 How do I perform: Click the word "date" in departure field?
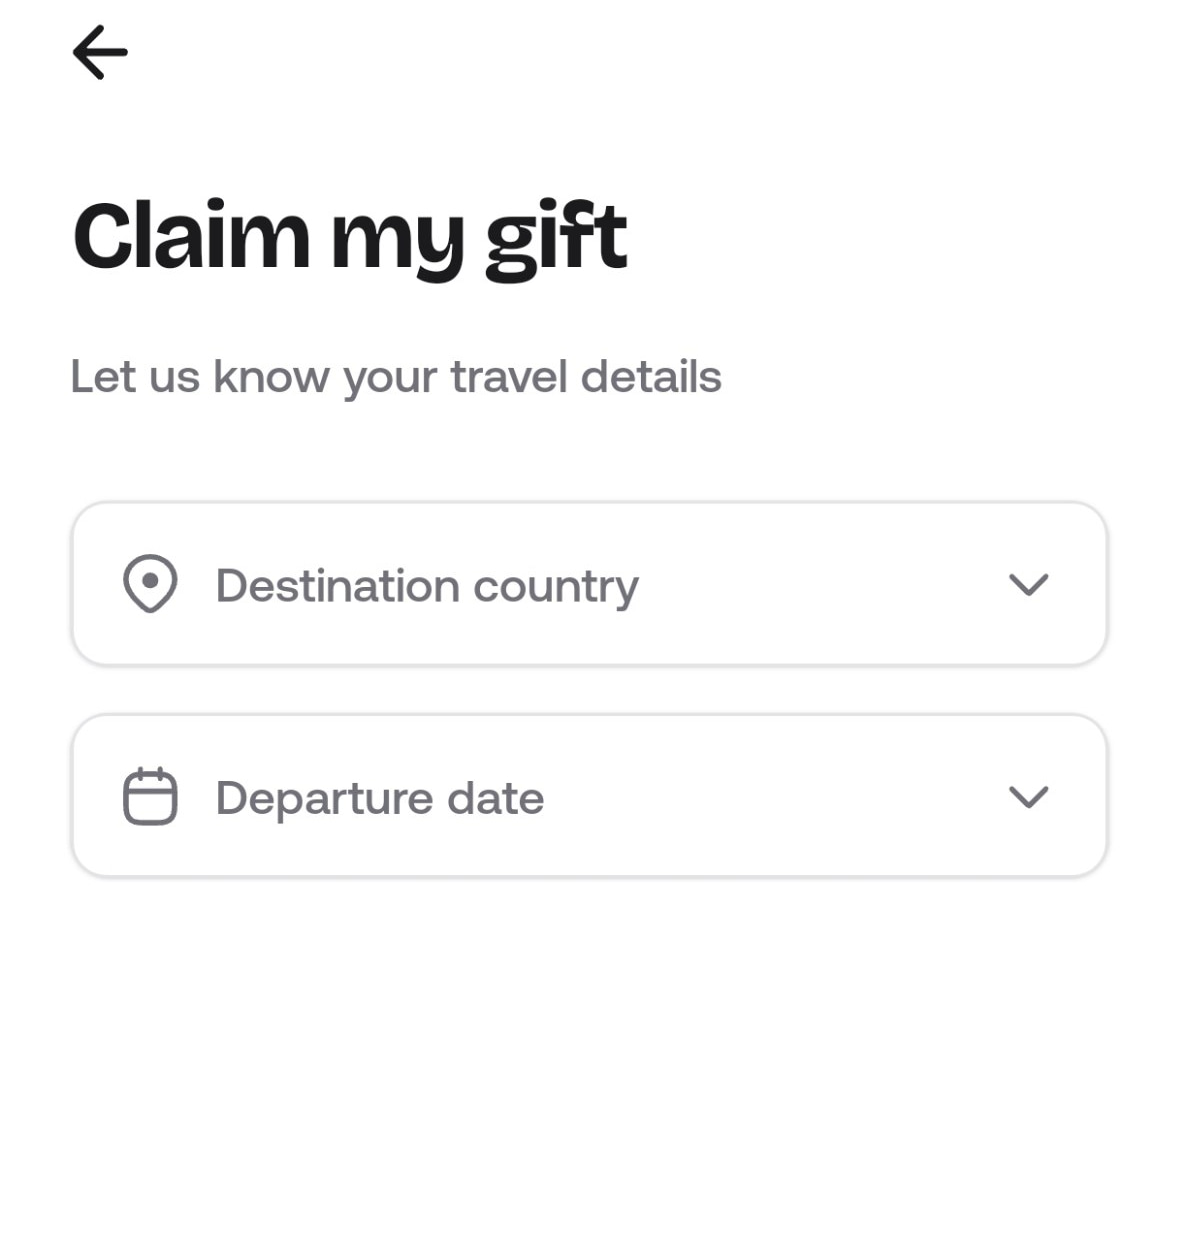pos(496,798)
